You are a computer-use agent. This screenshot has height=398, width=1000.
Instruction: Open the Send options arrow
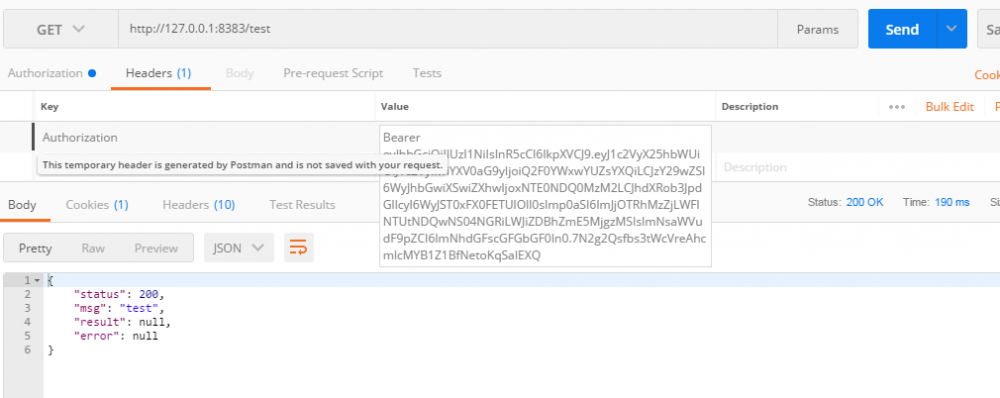[x=952, y=29]
